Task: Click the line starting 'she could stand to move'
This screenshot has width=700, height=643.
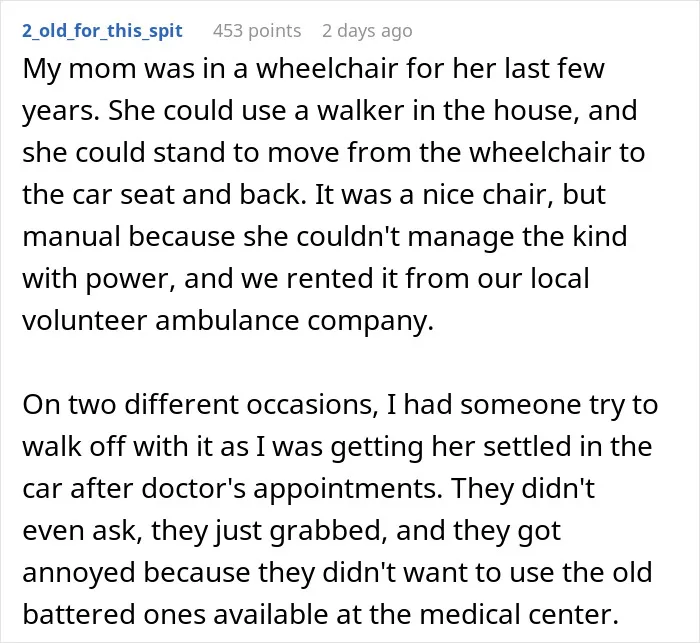Action: point(333,153)
